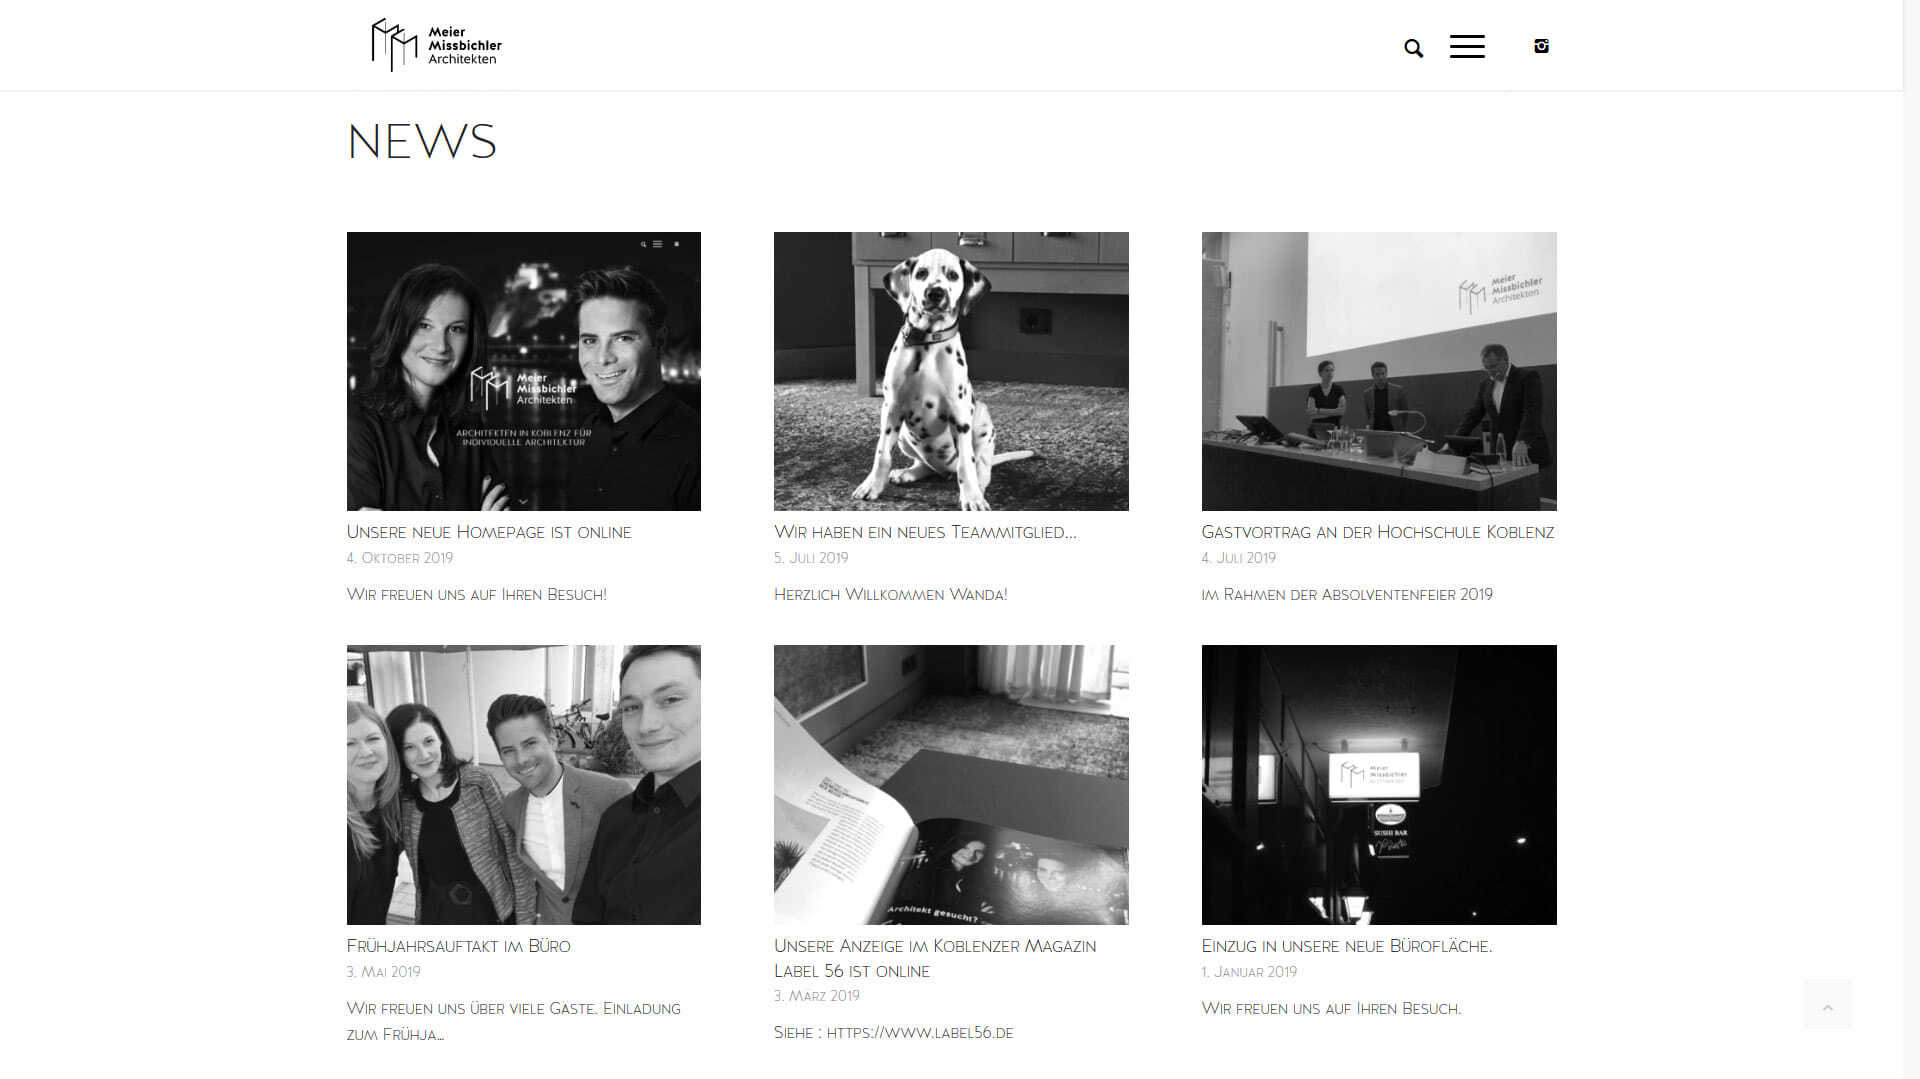Click the '4. Oktober 2019' date label
Image resolution: width=1920 pixels, height=1079 pixels.
[x=400, y=558]
